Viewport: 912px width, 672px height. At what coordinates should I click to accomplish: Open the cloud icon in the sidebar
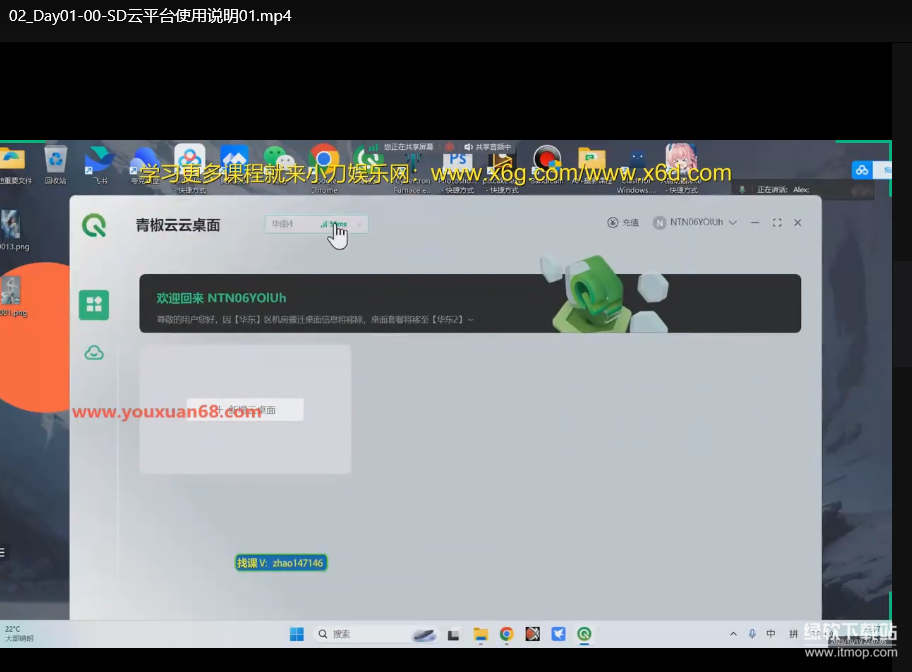94,353
